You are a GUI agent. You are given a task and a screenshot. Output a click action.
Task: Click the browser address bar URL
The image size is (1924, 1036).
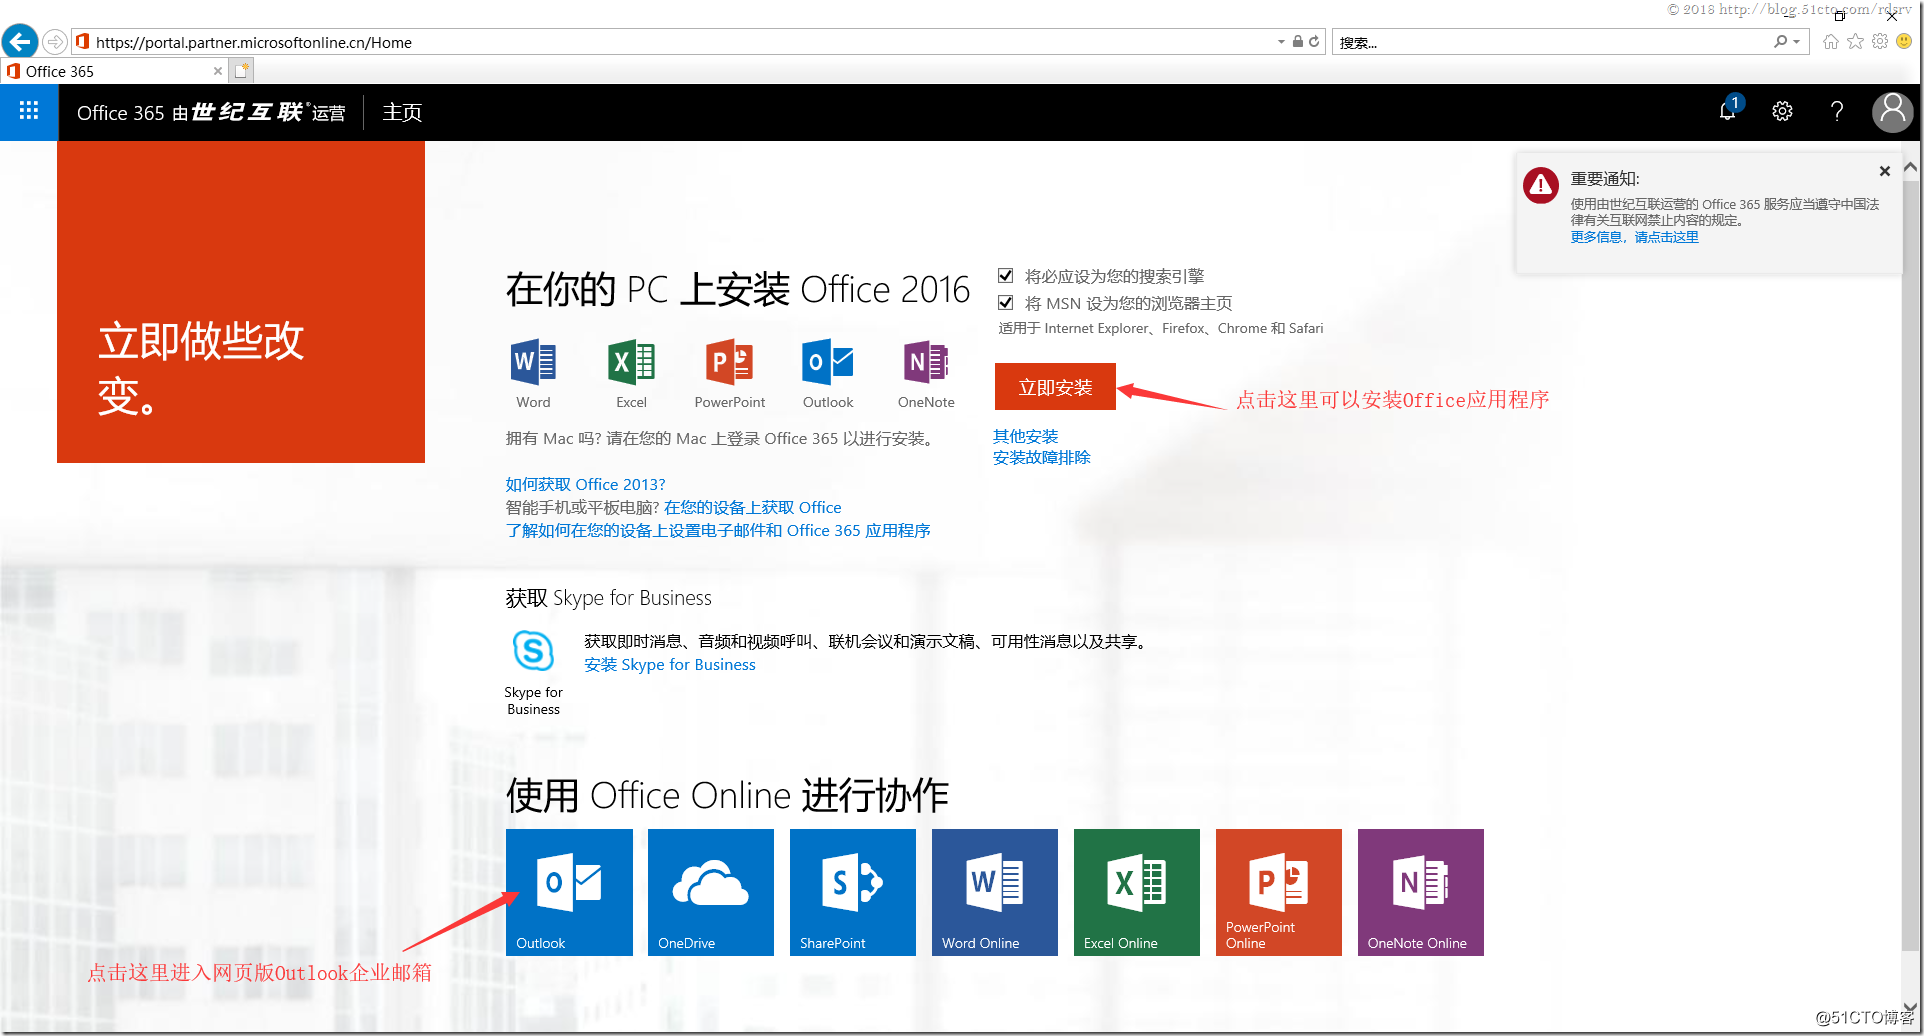tap(254, 42)
